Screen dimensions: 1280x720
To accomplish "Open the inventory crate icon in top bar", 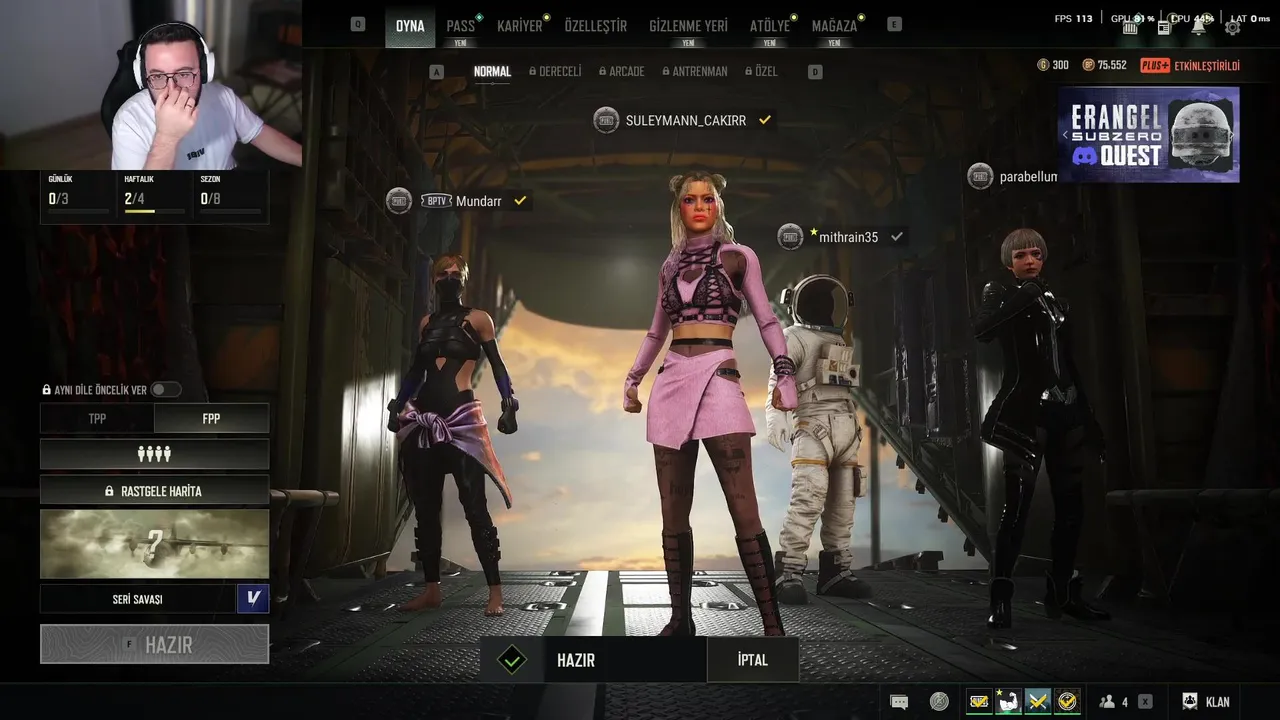I will (x=1131, y=28).
